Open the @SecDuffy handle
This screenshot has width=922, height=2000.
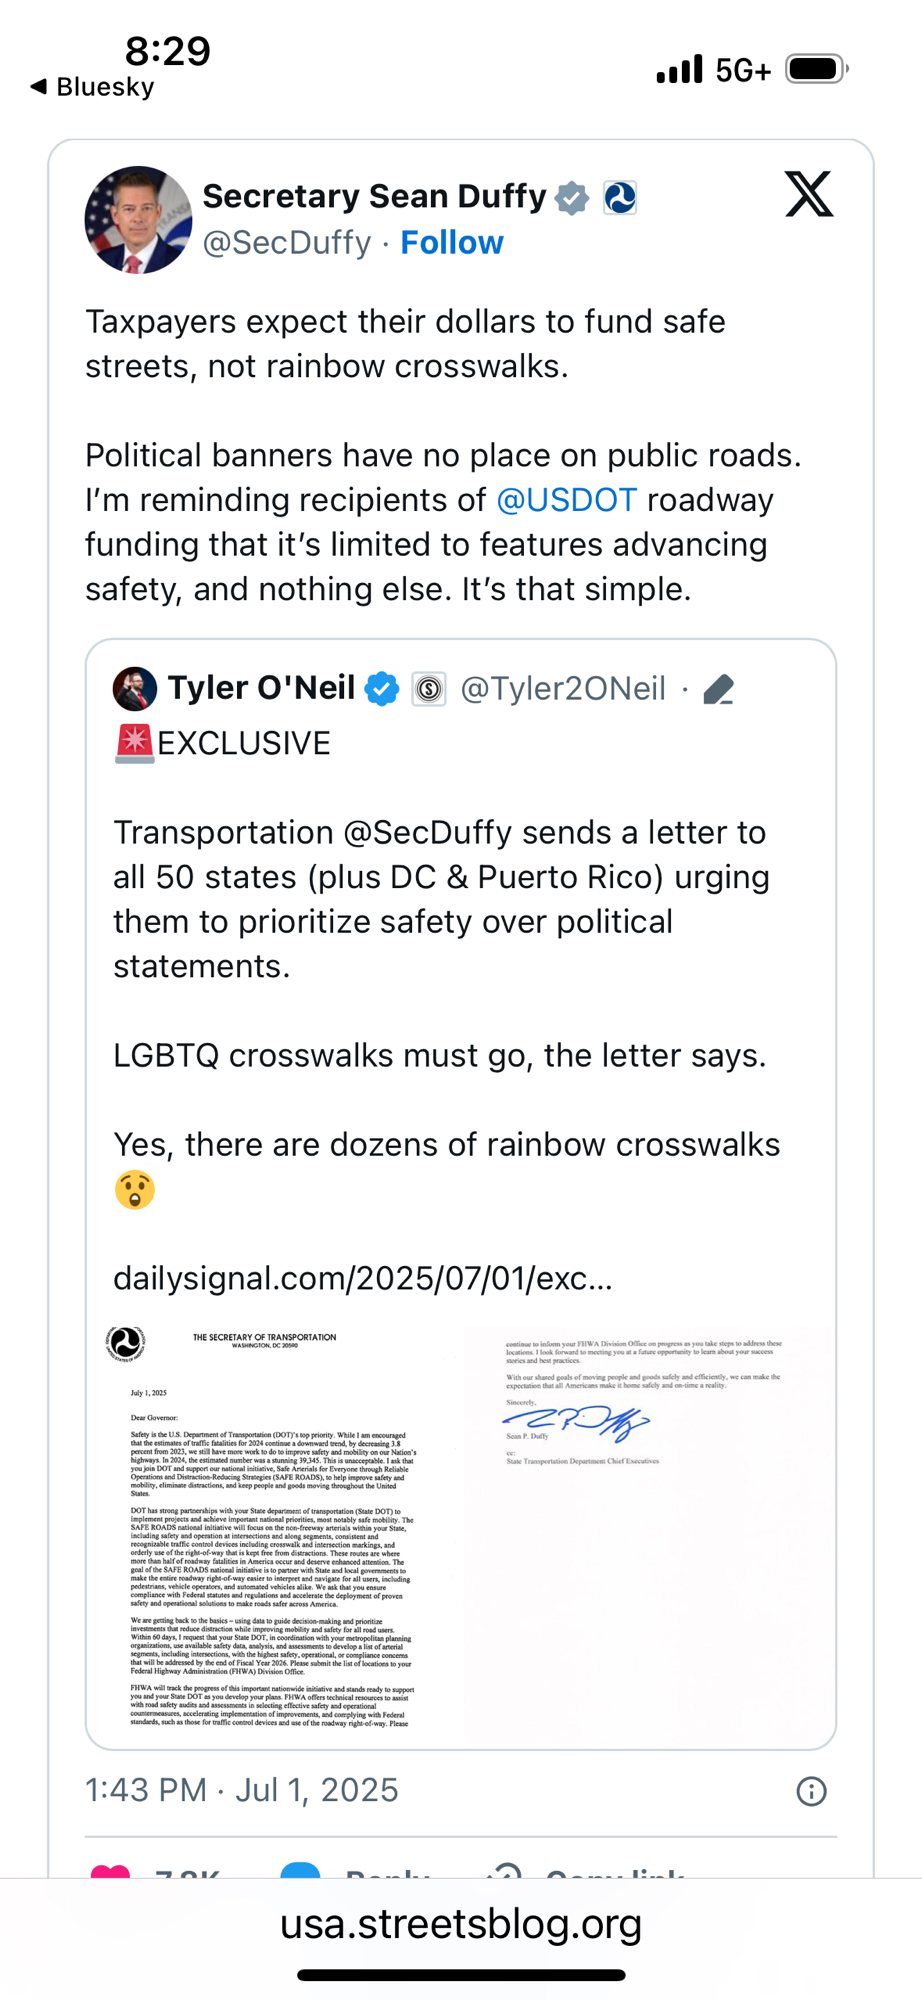tap(287, 243)
